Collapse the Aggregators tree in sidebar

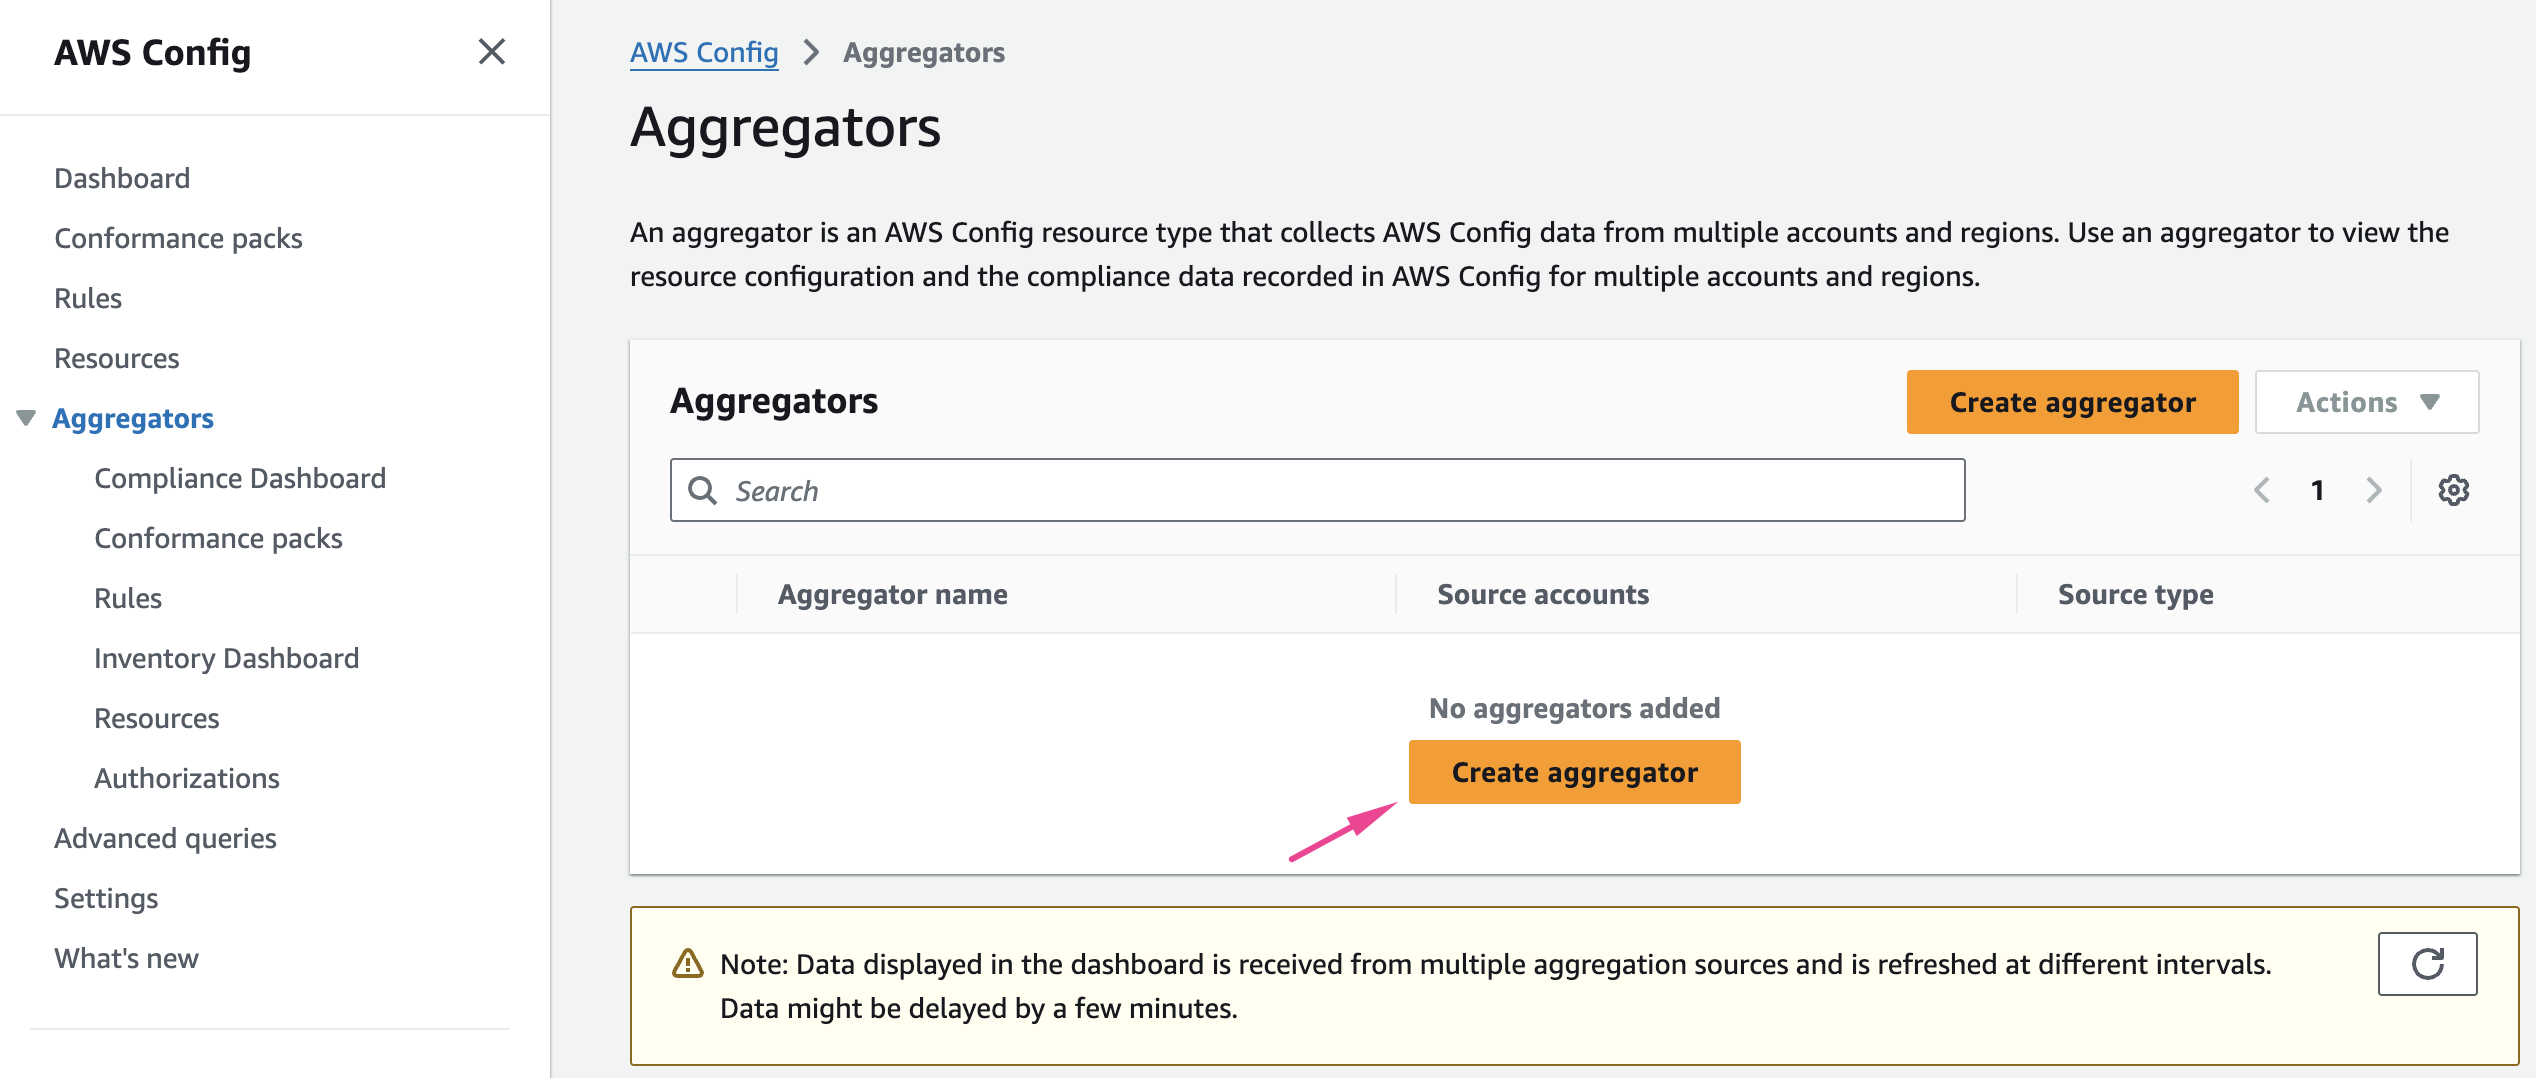tap(26, 418)
